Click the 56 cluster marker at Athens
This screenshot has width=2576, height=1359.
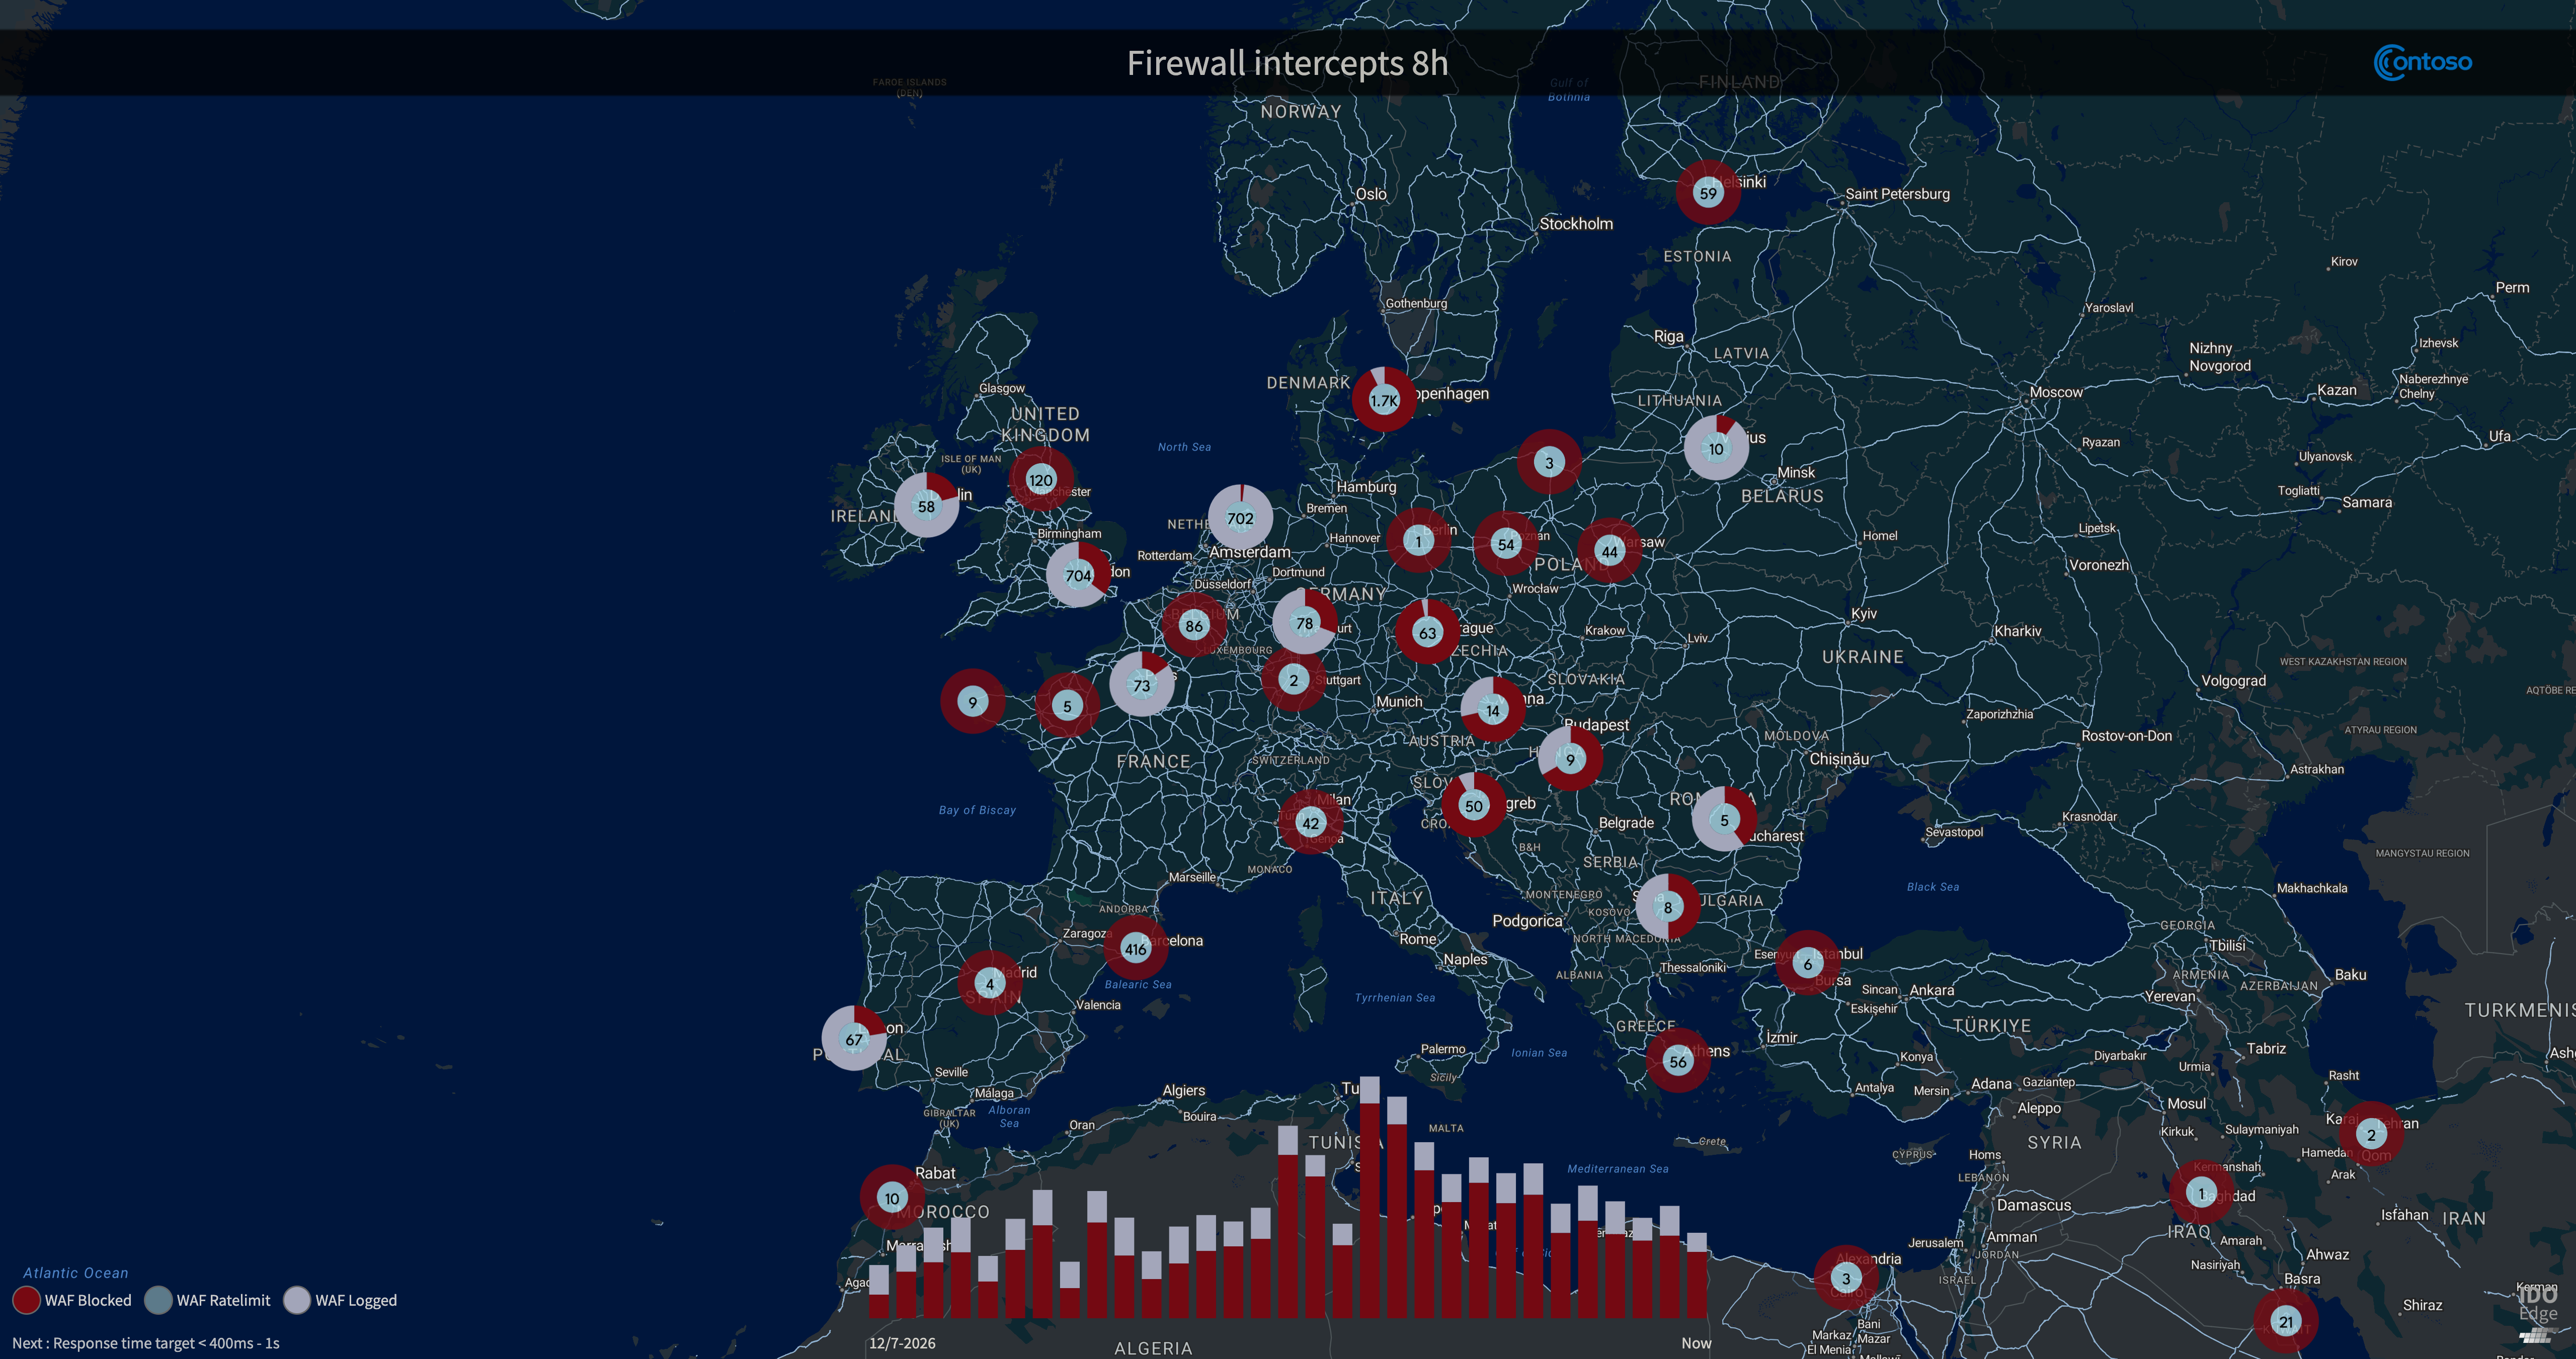[x=1678, y=1061]
